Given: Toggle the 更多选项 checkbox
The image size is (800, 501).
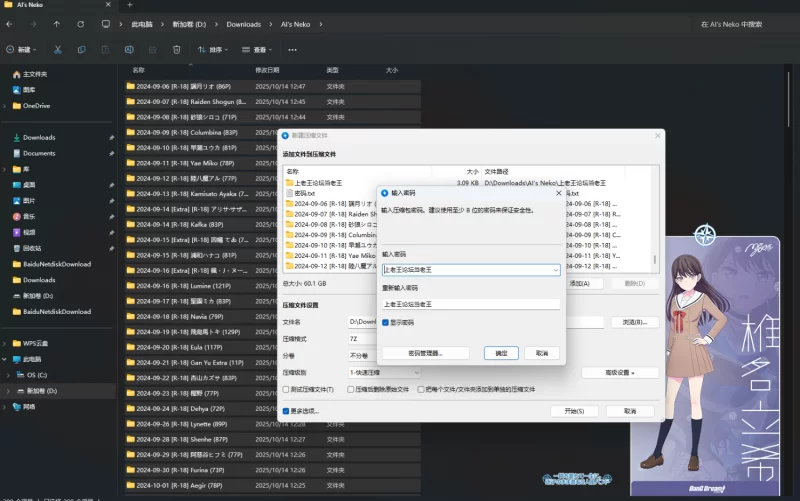Looking at the screenshot, I should [286, 411].
